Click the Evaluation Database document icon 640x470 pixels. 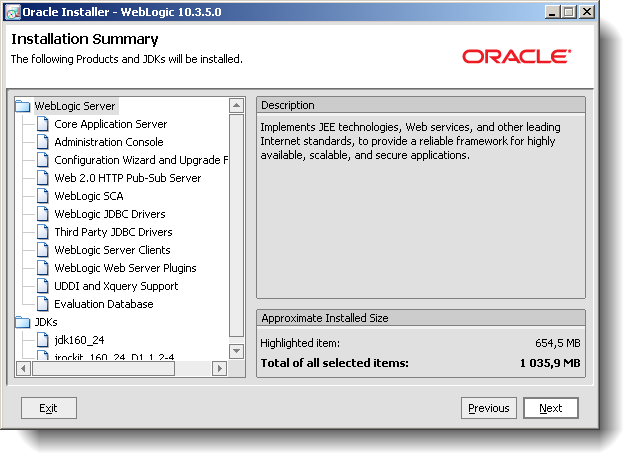(42, 304)
